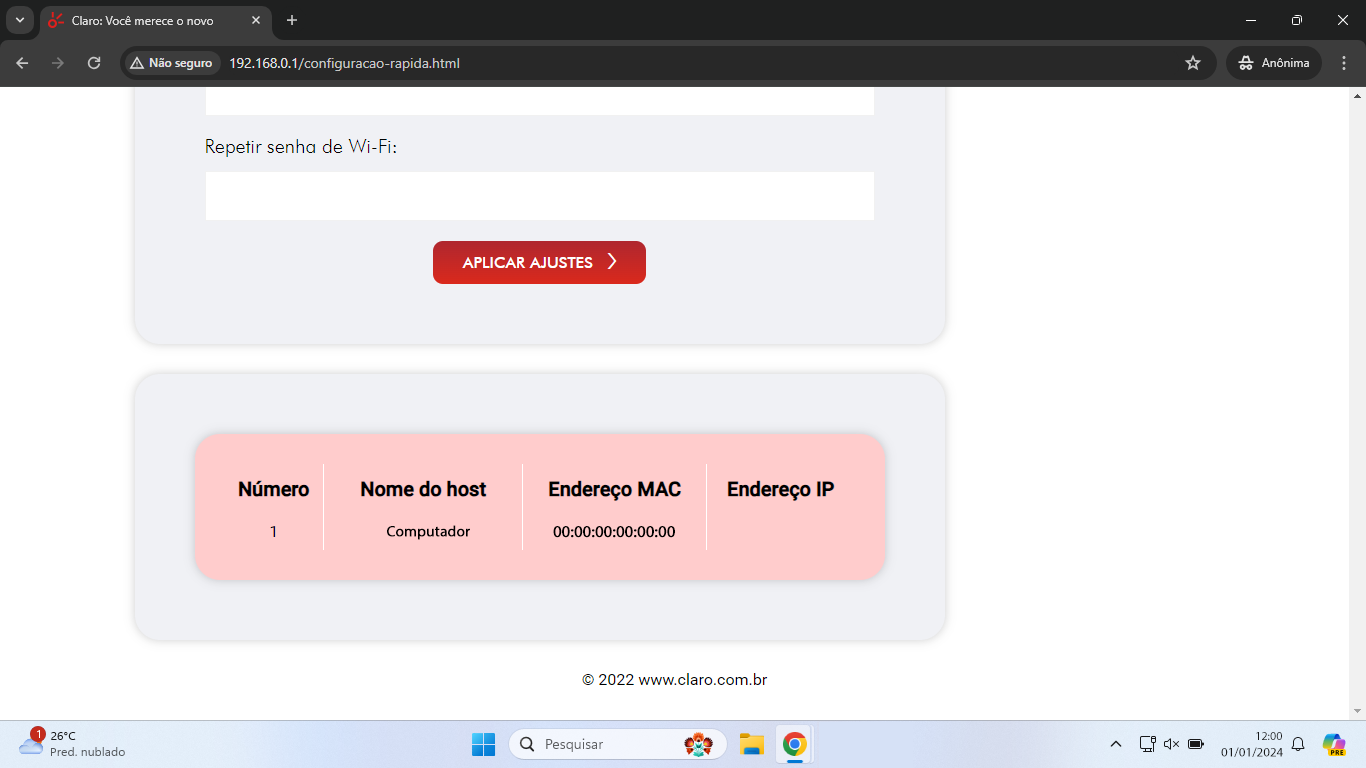
Task: Open the tab search dropdown arrow
Action: pos(19,20)
